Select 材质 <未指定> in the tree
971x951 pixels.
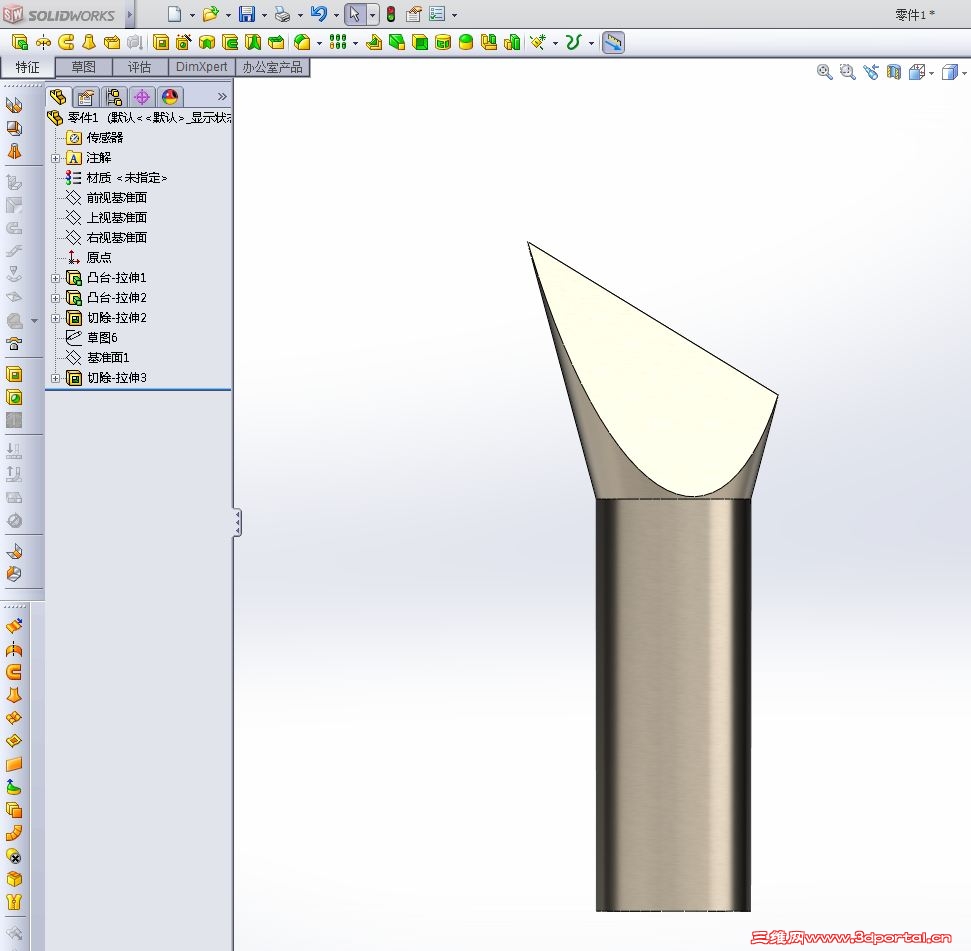pos(116,178)
